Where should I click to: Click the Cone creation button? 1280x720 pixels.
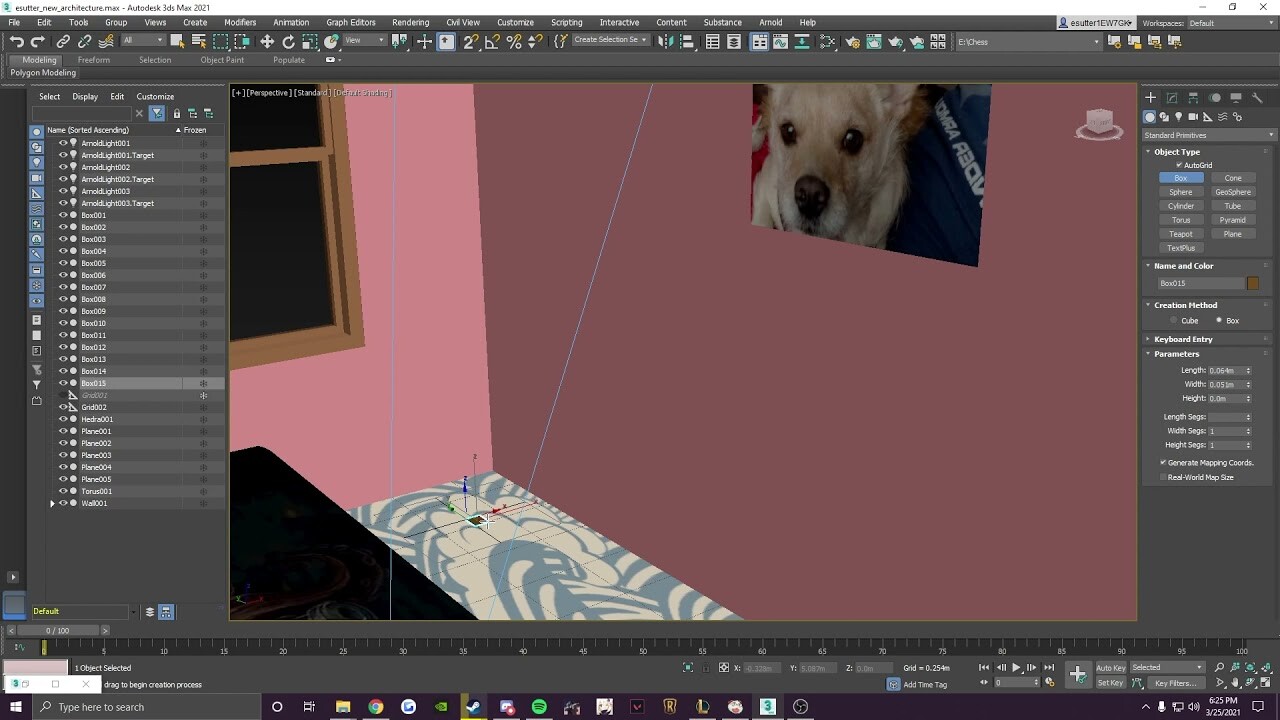(1233, 178)
